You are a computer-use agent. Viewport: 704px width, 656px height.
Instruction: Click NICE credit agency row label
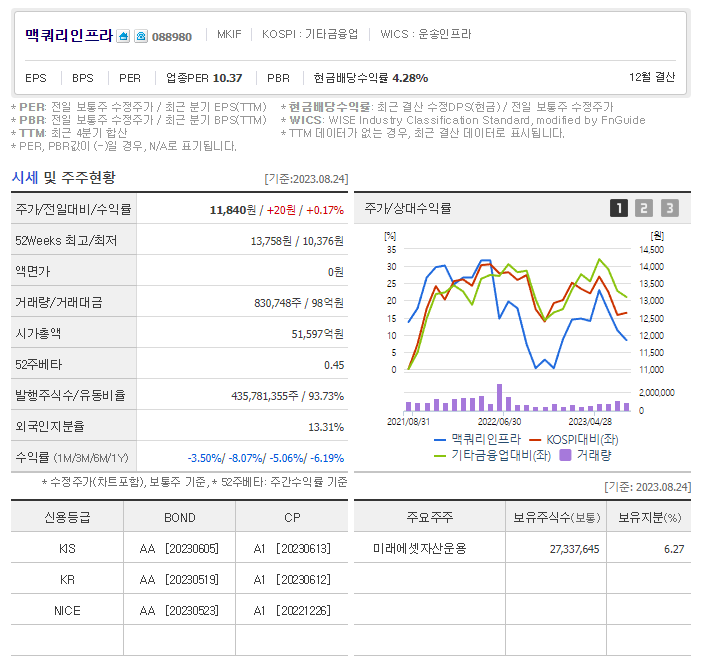pyautogui.click(x=67, y=611)
